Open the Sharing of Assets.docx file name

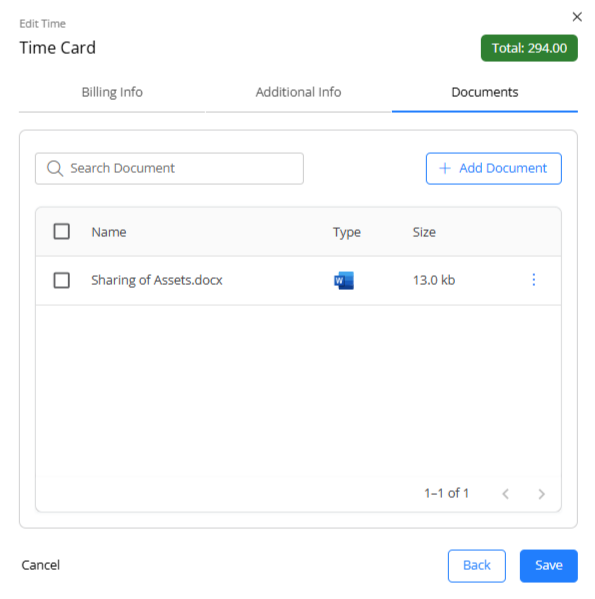click(157, 280)
